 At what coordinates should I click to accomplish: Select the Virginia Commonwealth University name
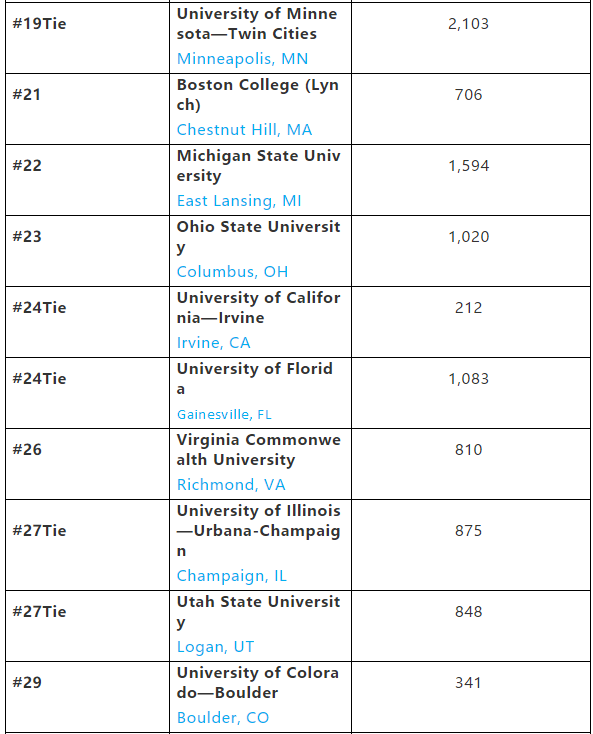258,450
